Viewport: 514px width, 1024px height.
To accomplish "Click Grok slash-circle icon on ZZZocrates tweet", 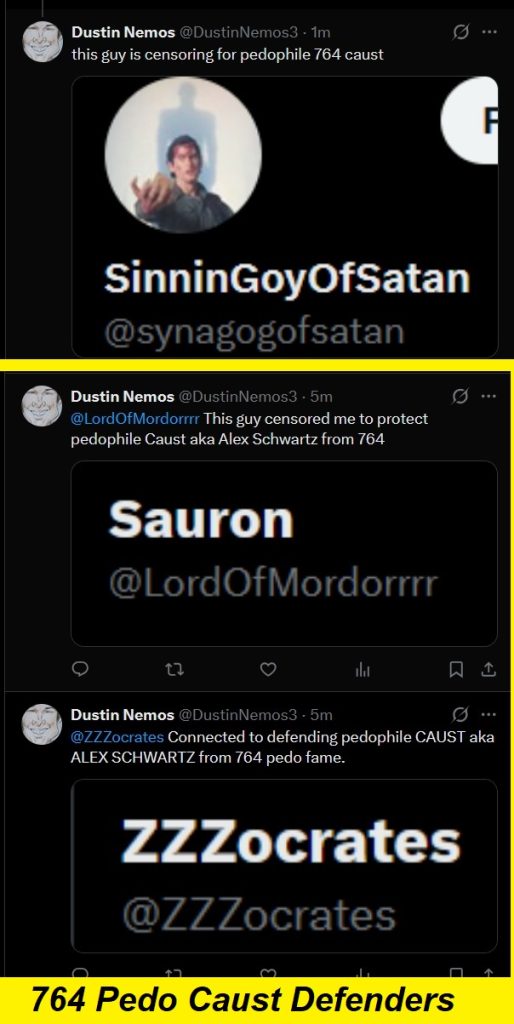I will pyautogui.click(x=460, y=714).
